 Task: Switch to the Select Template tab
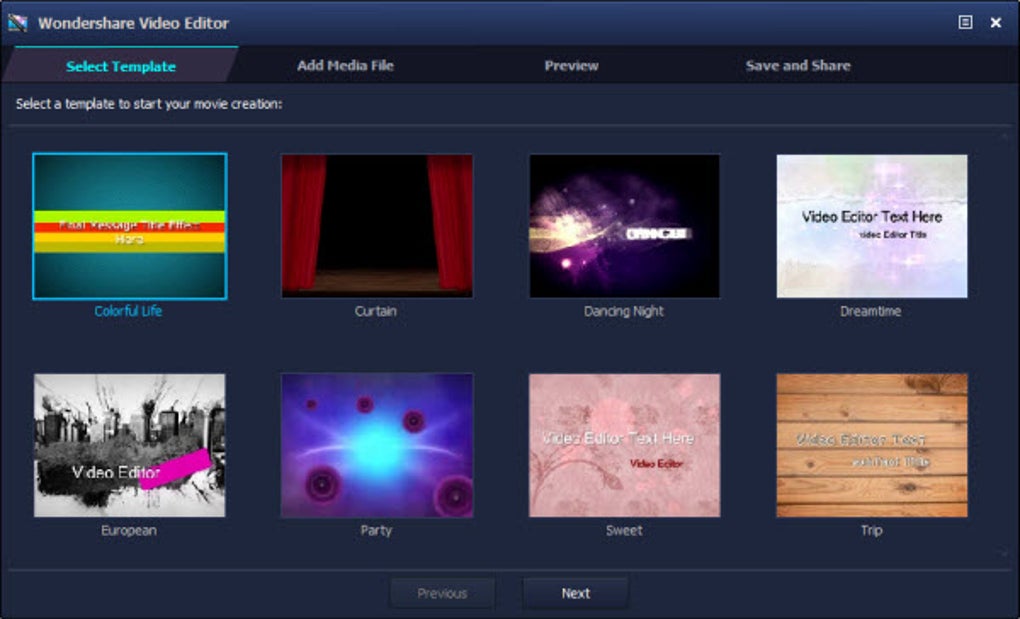[121, 66]
